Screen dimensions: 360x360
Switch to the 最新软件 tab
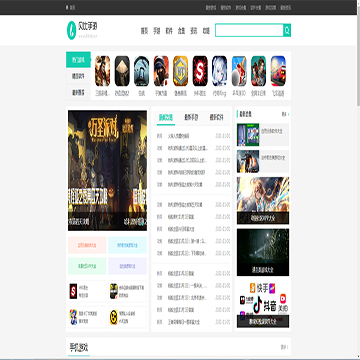tap(217, 117)
